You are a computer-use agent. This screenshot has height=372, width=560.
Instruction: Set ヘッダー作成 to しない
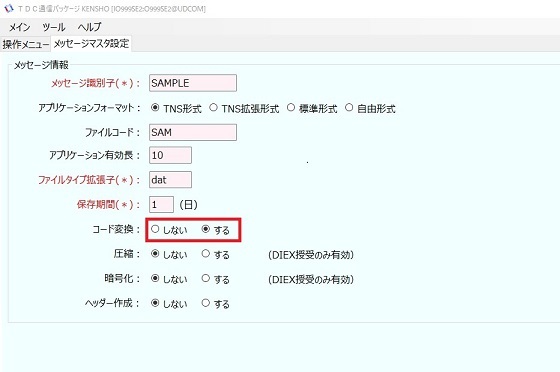[155, 303]
